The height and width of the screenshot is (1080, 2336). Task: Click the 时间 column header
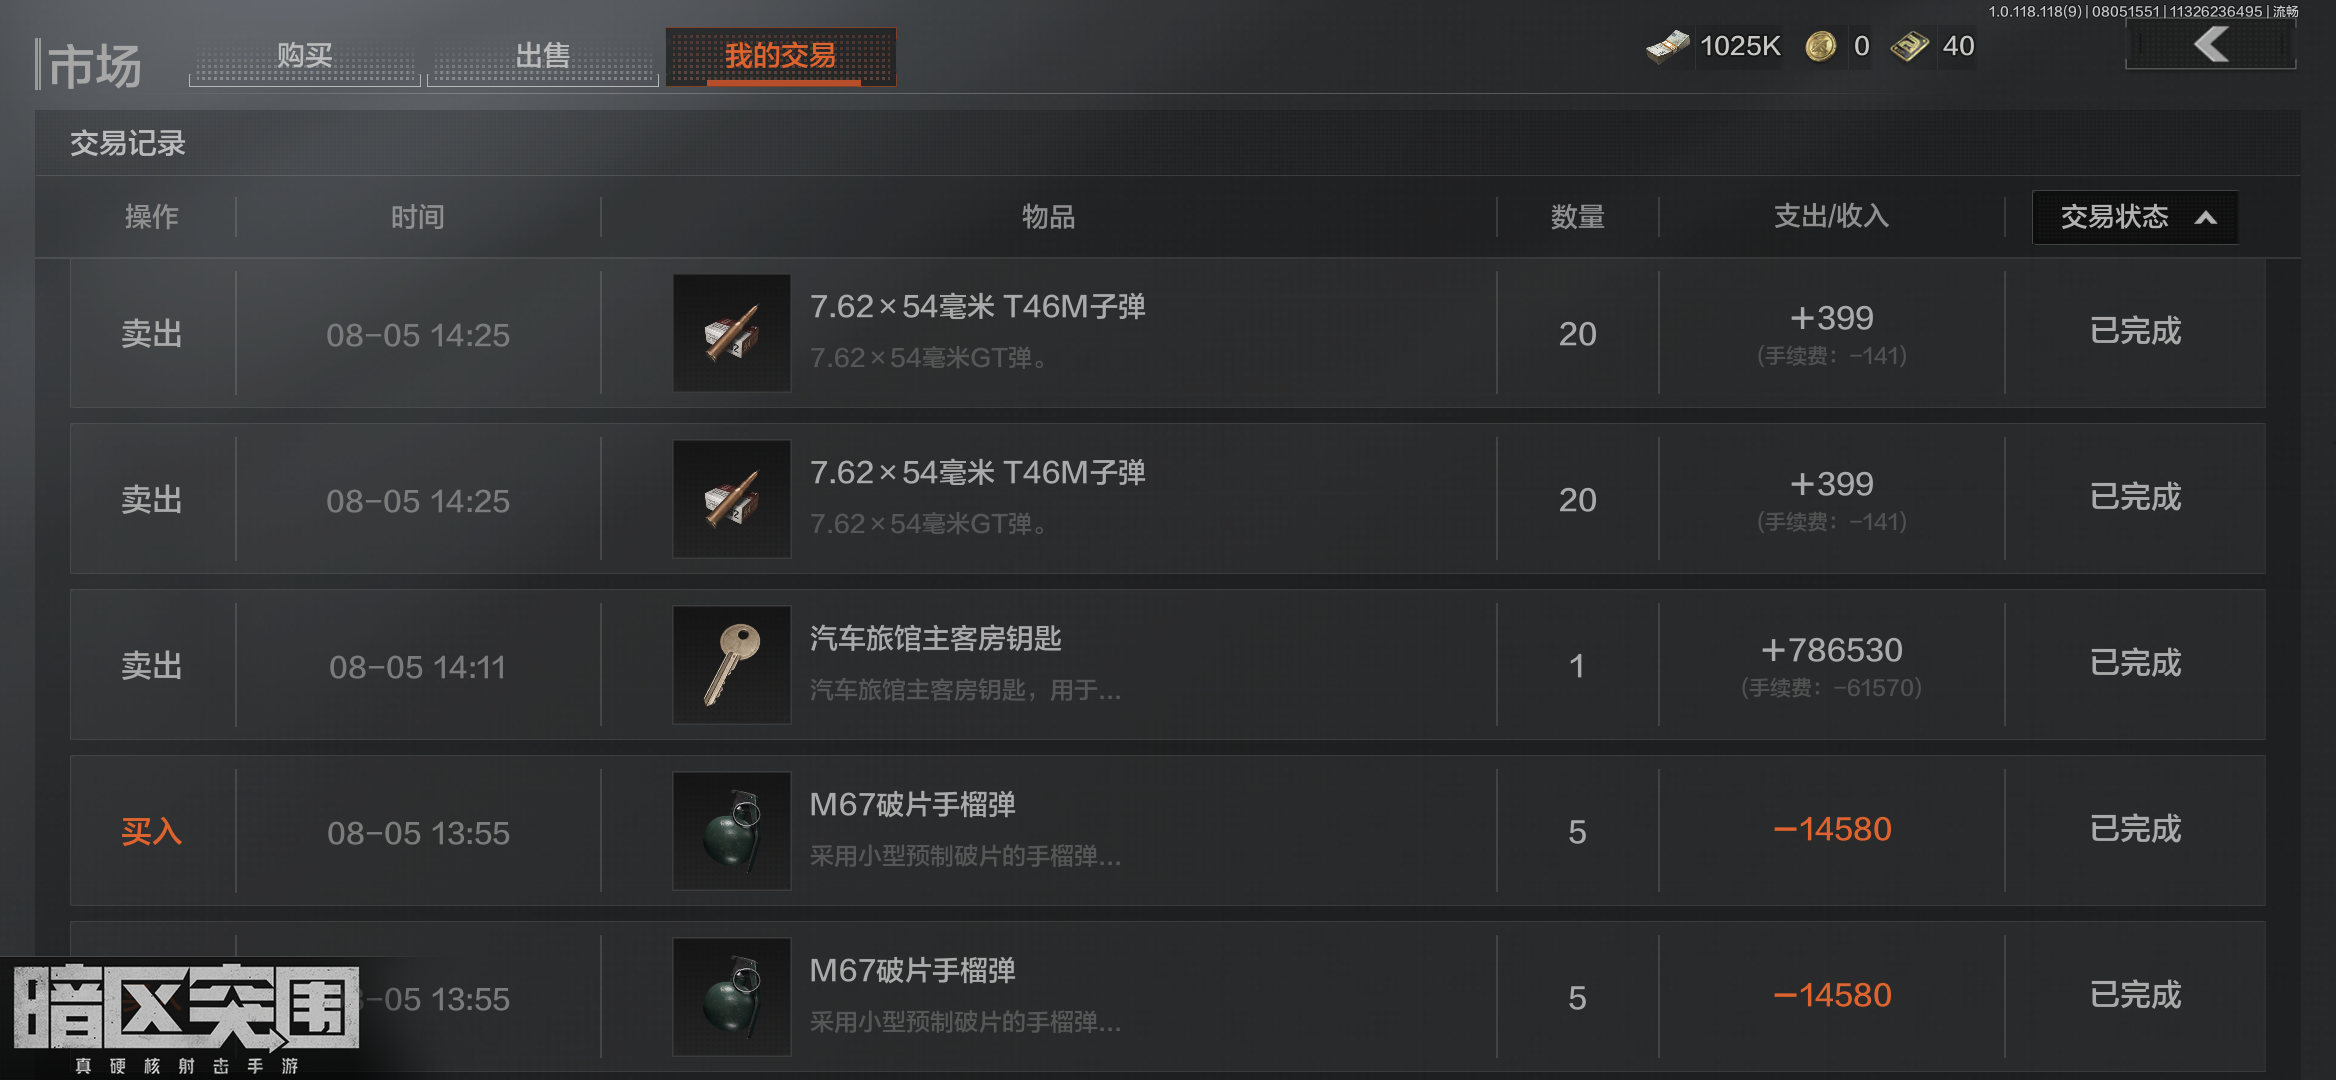coord(418,217)
